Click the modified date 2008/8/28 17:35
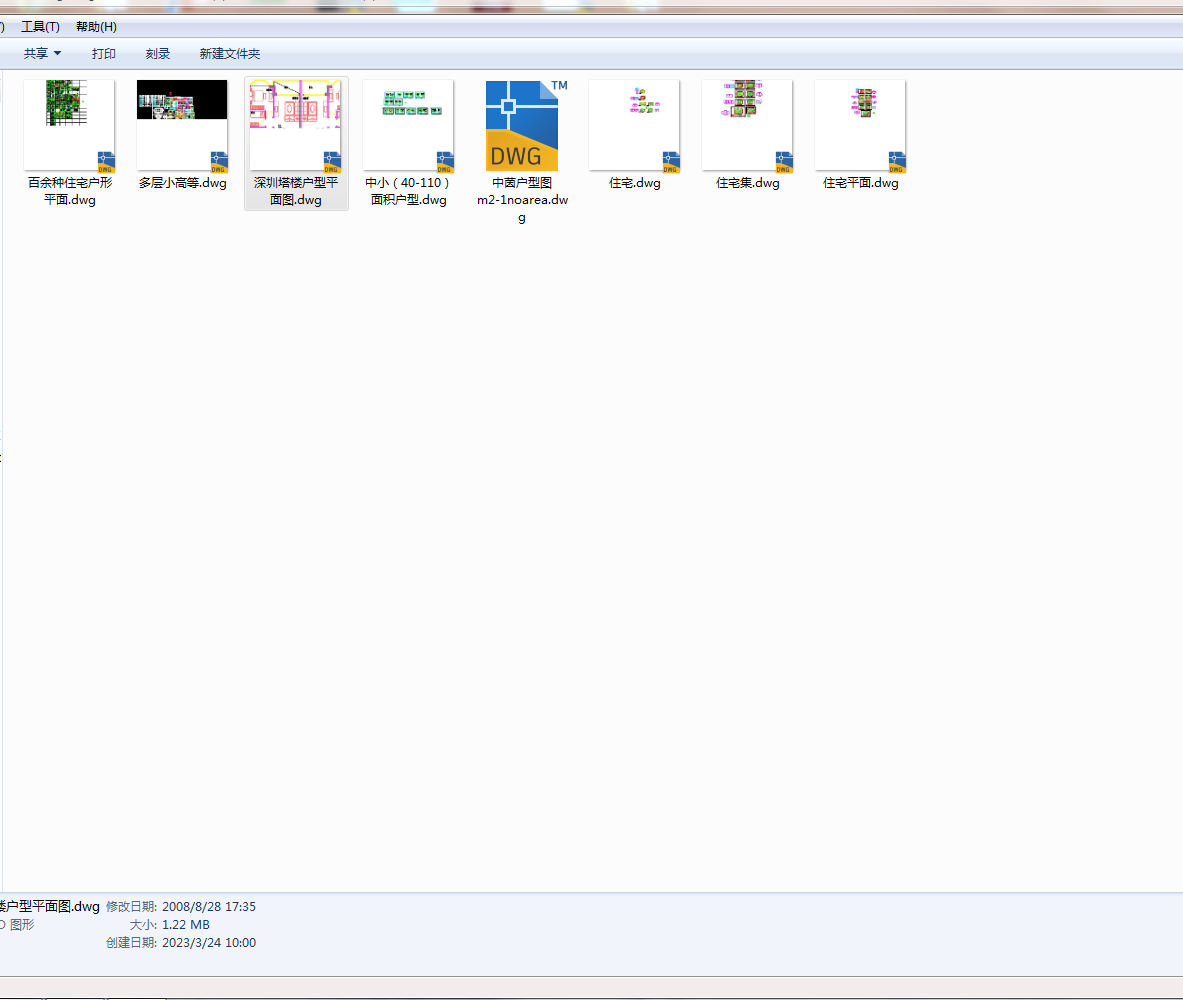The image size is (1183, 1000). pyautogui.click(x=209, y=906)
